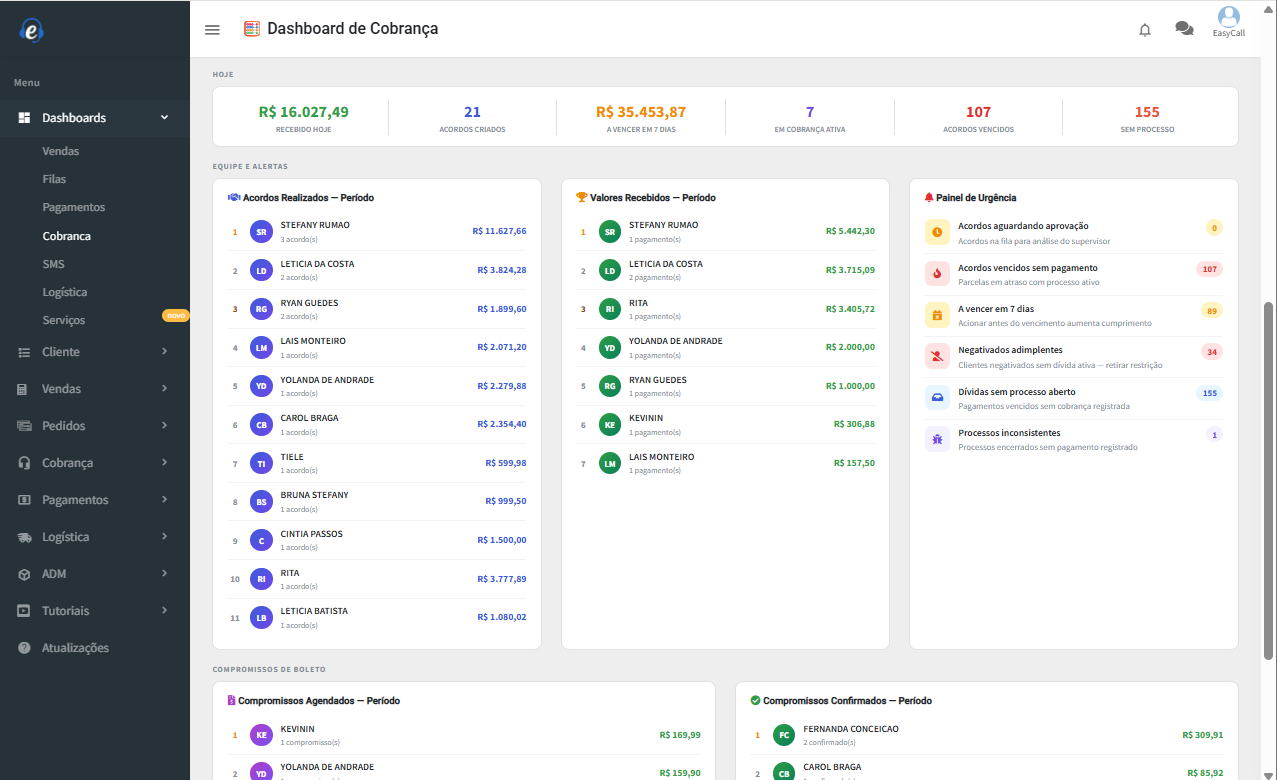Open Acordos aguardando aprovação alert row
Image resolution: width=1277 pixels, height=780 pixels.
pos(1074,233)
